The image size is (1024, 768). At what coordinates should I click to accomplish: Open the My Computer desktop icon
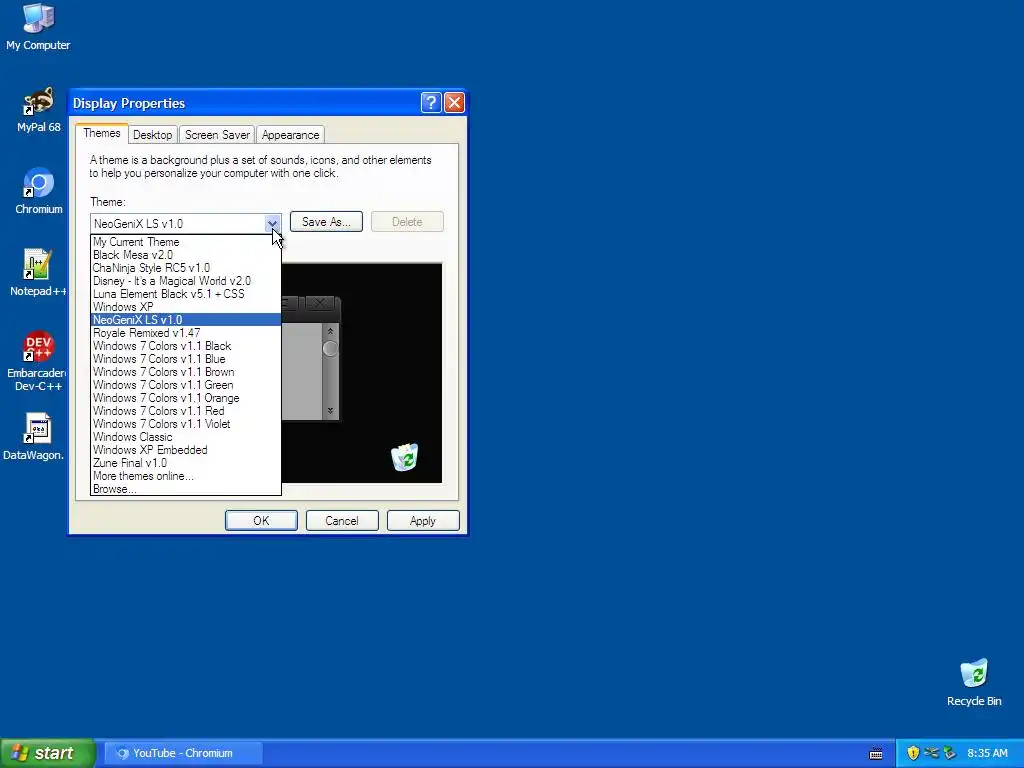click(38, 27)
